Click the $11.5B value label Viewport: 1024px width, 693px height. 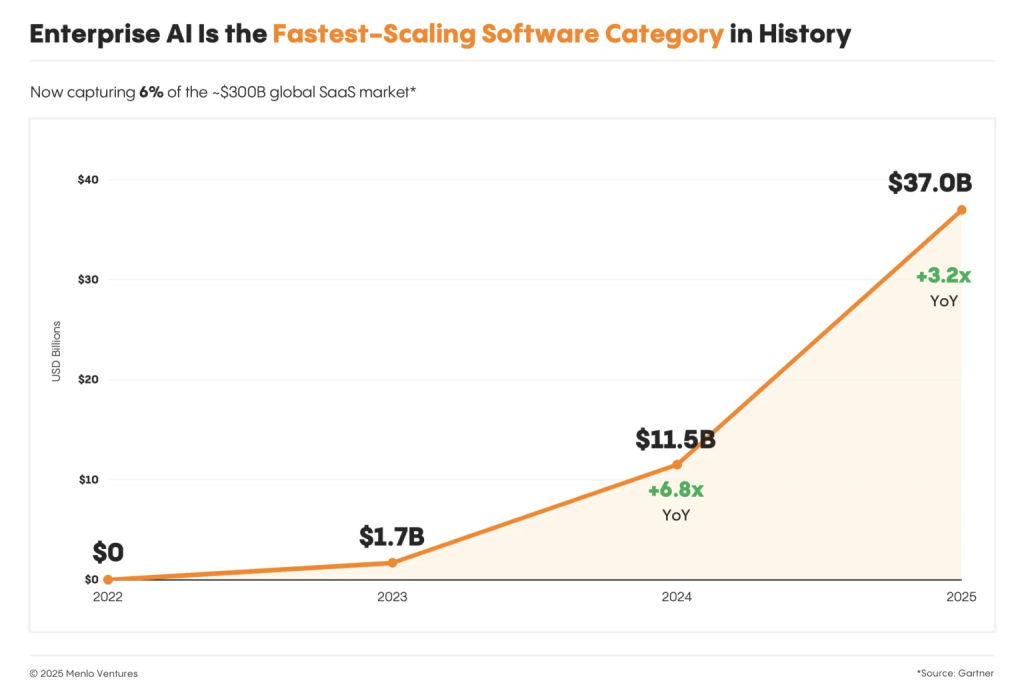(x=675, y=439)
